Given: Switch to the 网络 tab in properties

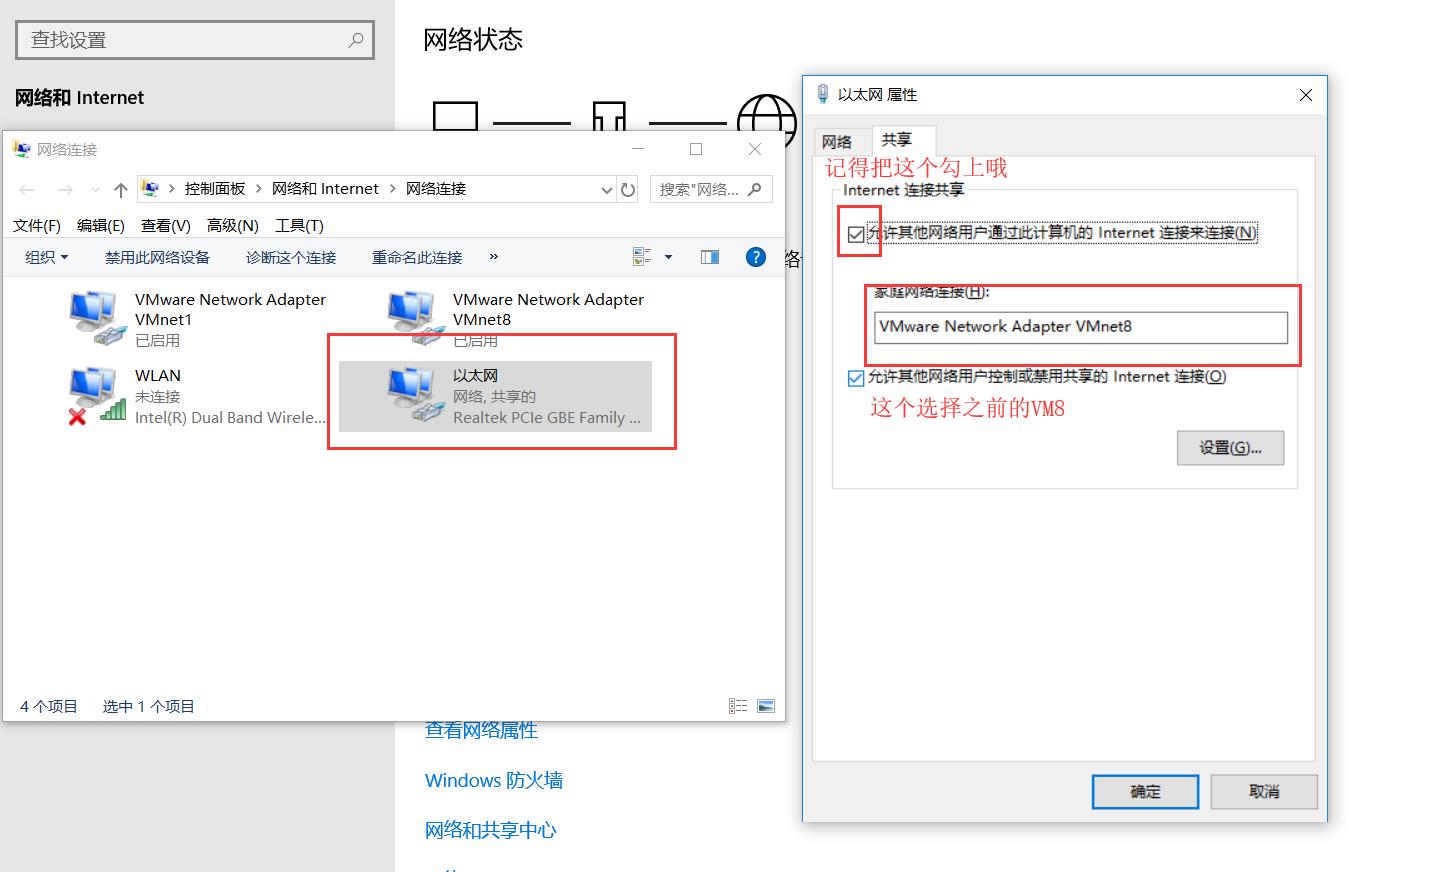Looking at the screenshot, I should coord(838,141).
